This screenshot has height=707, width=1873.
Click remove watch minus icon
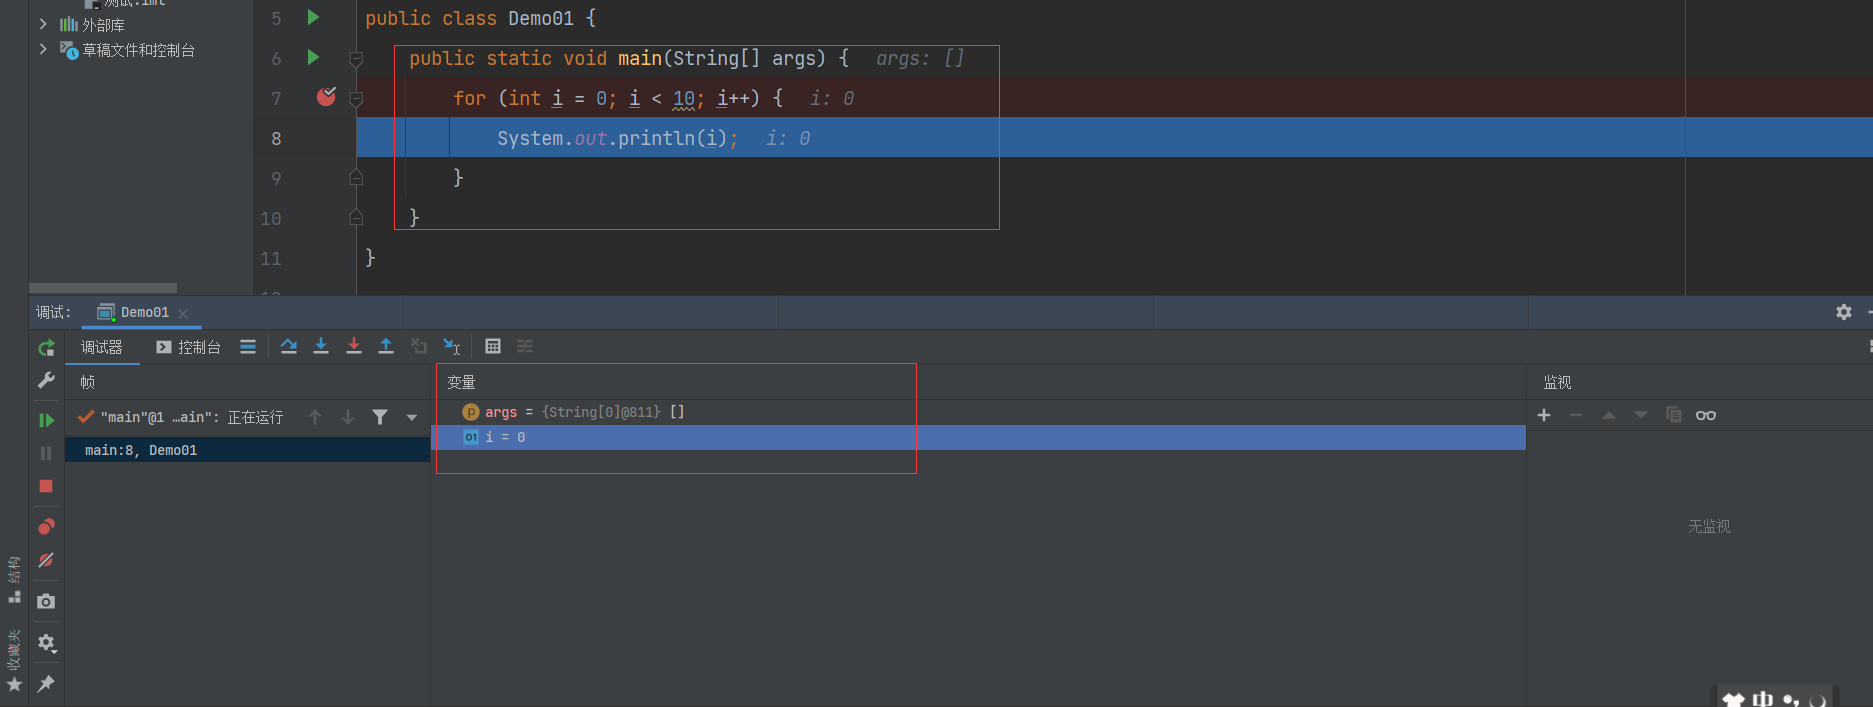pyautogui.click(x=1576, y=415)
